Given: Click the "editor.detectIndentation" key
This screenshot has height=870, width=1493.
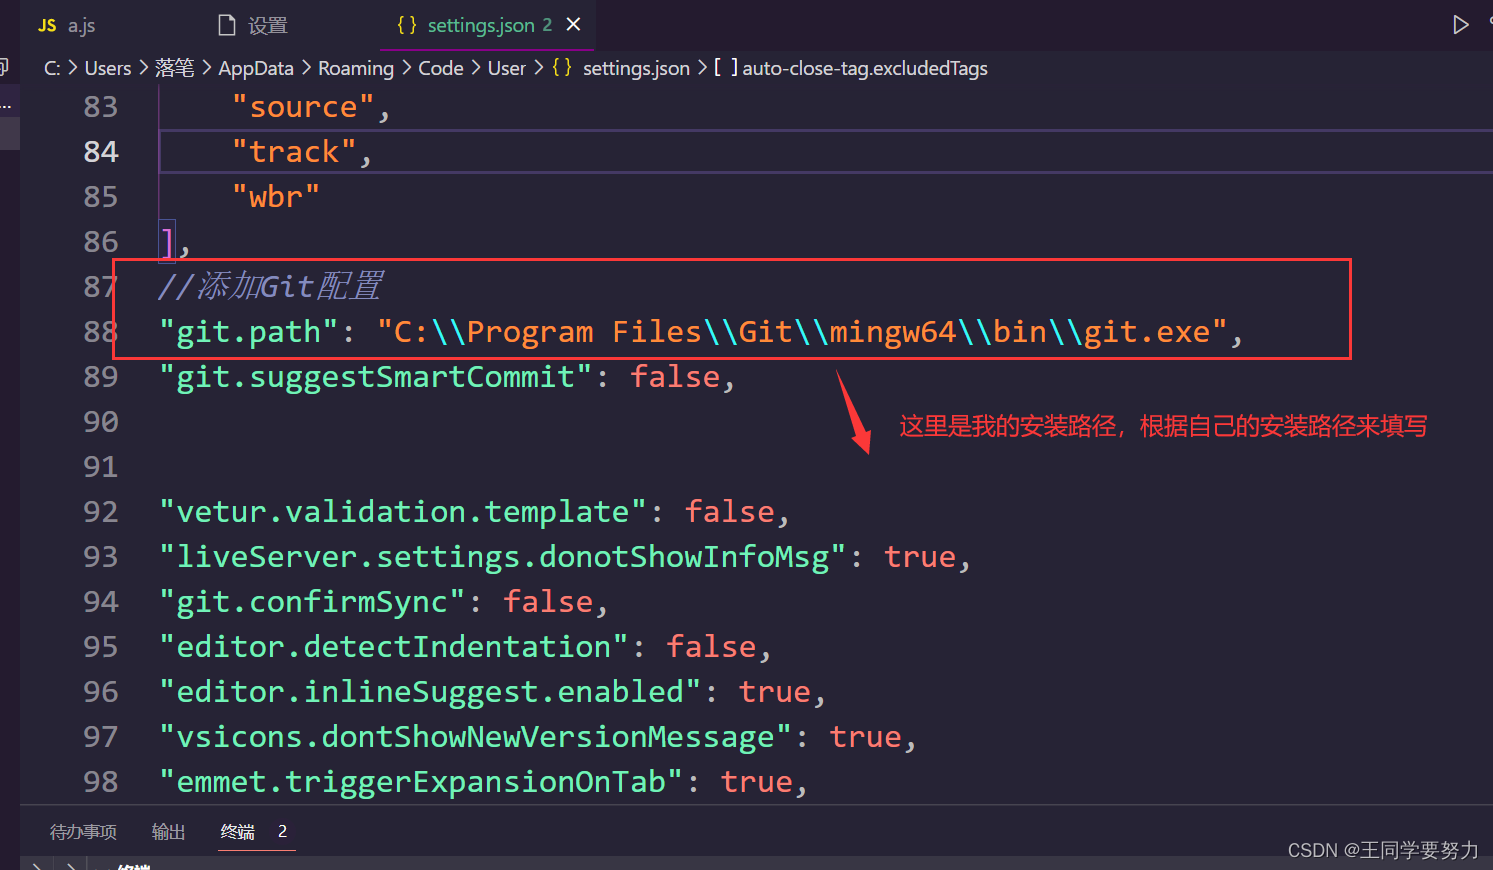Looking at the screenshot, I should click(x=394, y=647).
